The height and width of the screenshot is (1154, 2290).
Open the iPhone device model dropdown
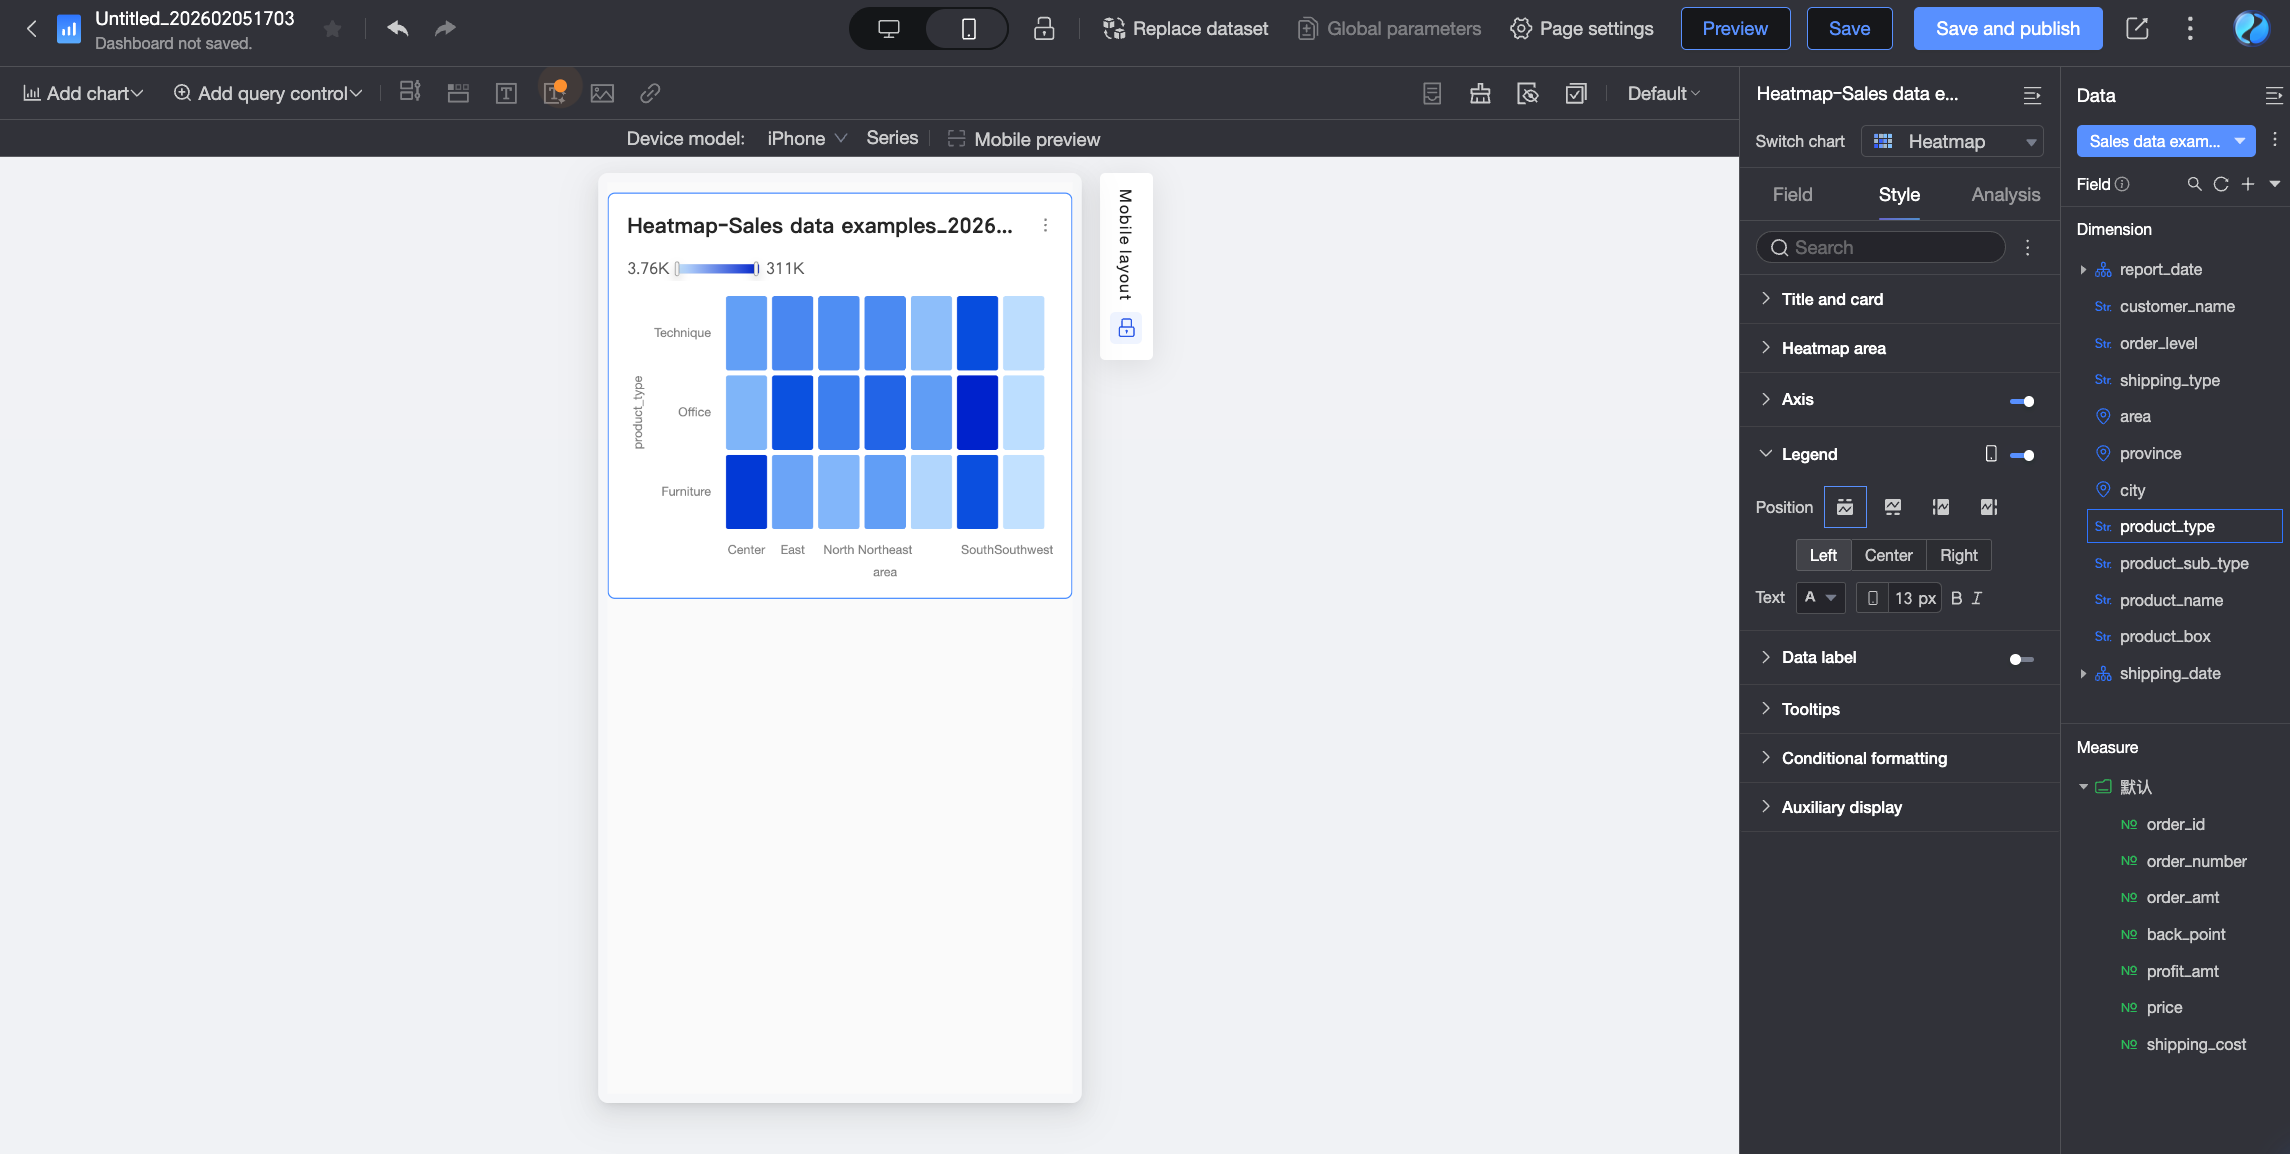tap(806, 139)
